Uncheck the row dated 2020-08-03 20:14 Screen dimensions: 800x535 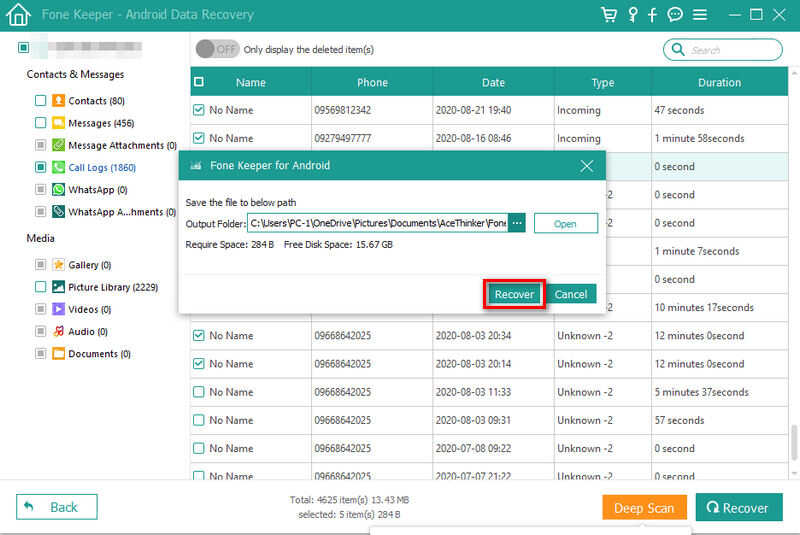[x=199, y=364]
